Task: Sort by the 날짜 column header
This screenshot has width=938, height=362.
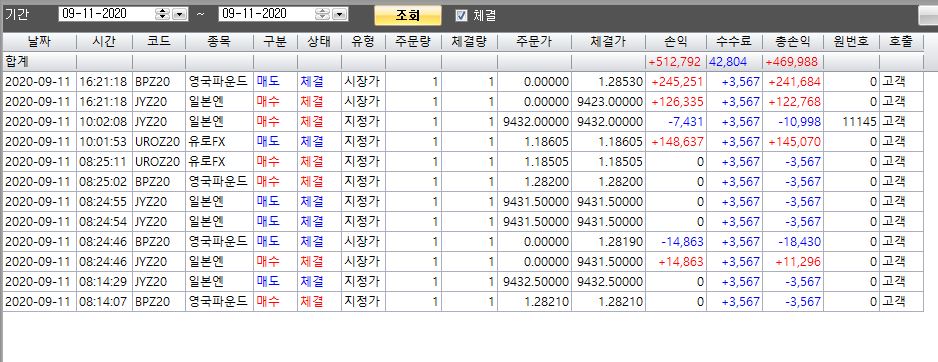Action: [x=40, y=42]
